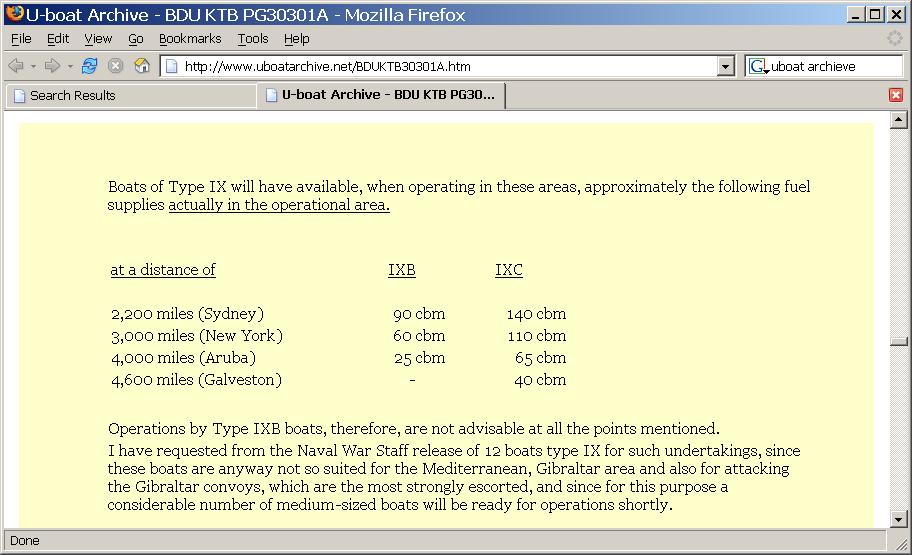Maximize the Firefox window
The height and width of the screenshot is (555, 912).
(875, 14)
